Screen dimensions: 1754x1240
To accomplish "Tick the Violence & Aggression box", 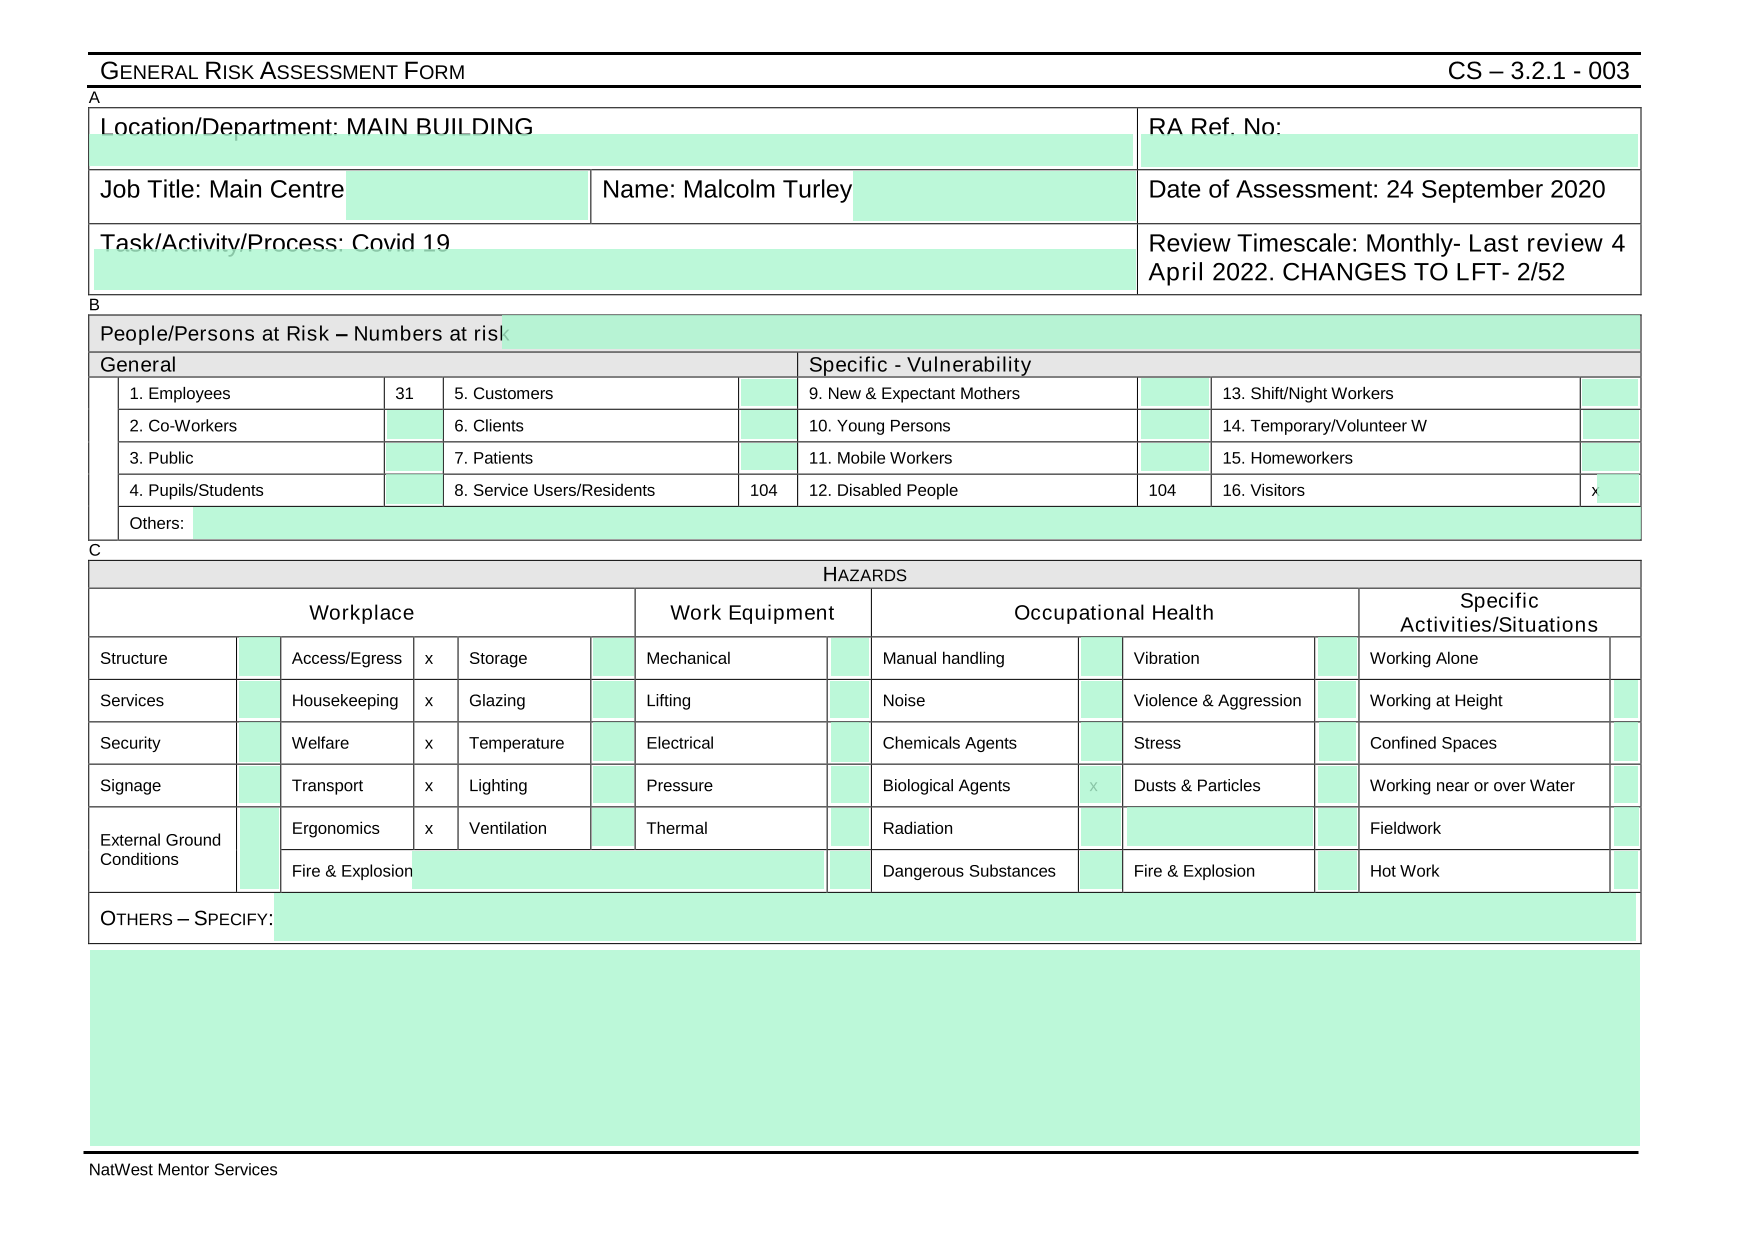I will [x=1337, y=700].
